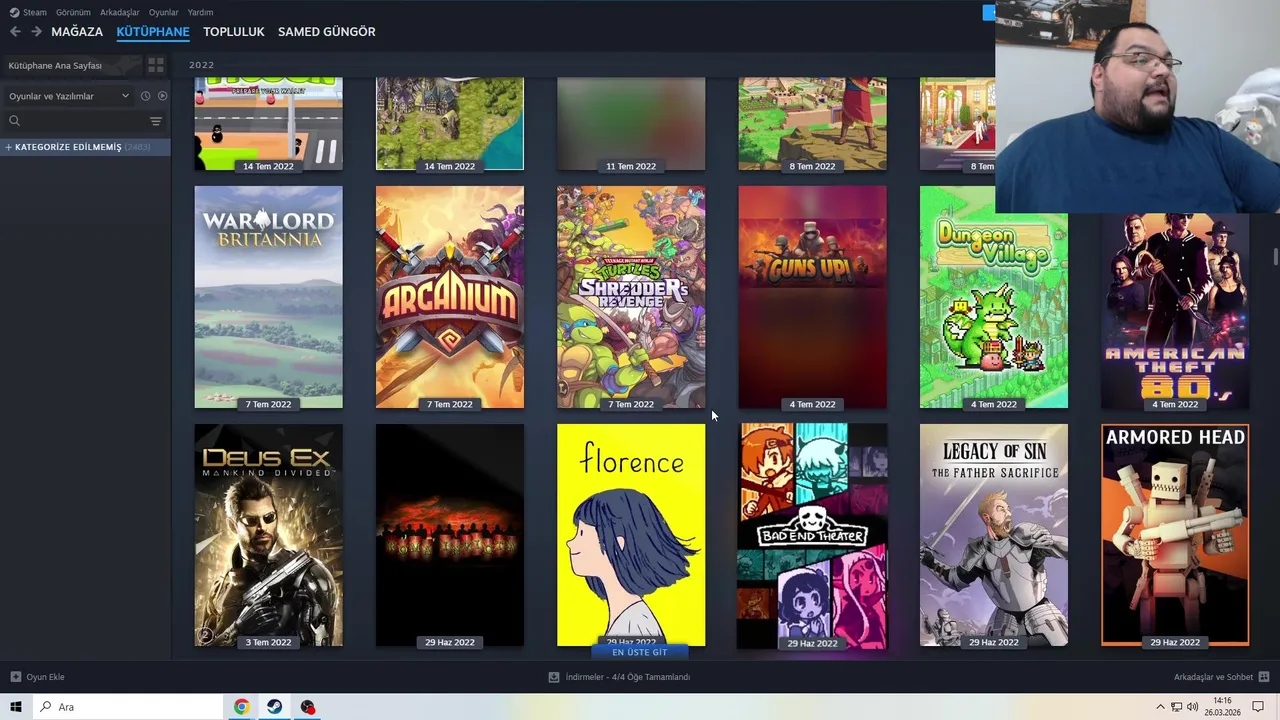Toggle ready-to-play filter icon

162,96
